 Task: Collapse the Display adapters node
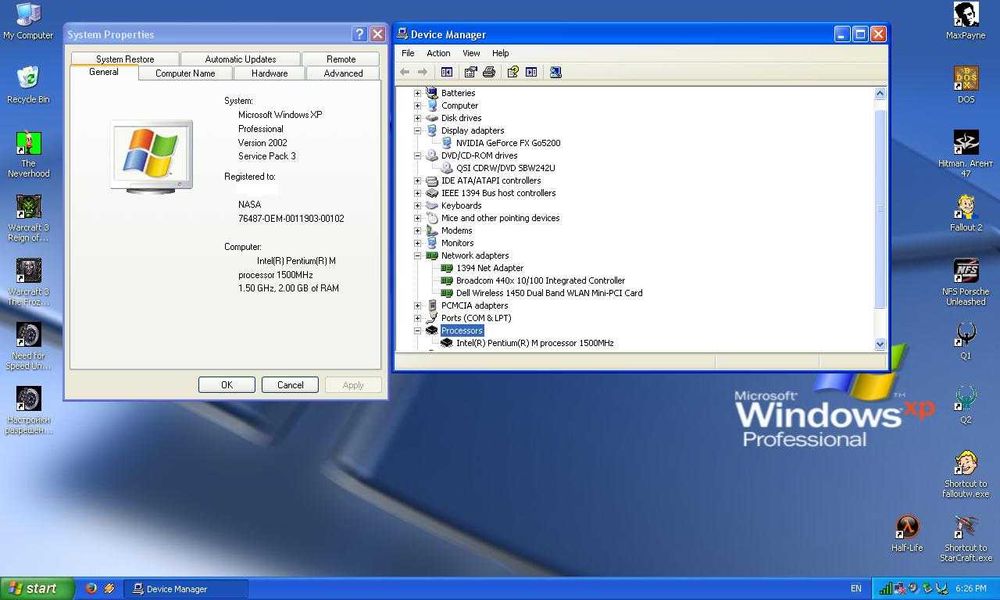click(x=417, y=131)
